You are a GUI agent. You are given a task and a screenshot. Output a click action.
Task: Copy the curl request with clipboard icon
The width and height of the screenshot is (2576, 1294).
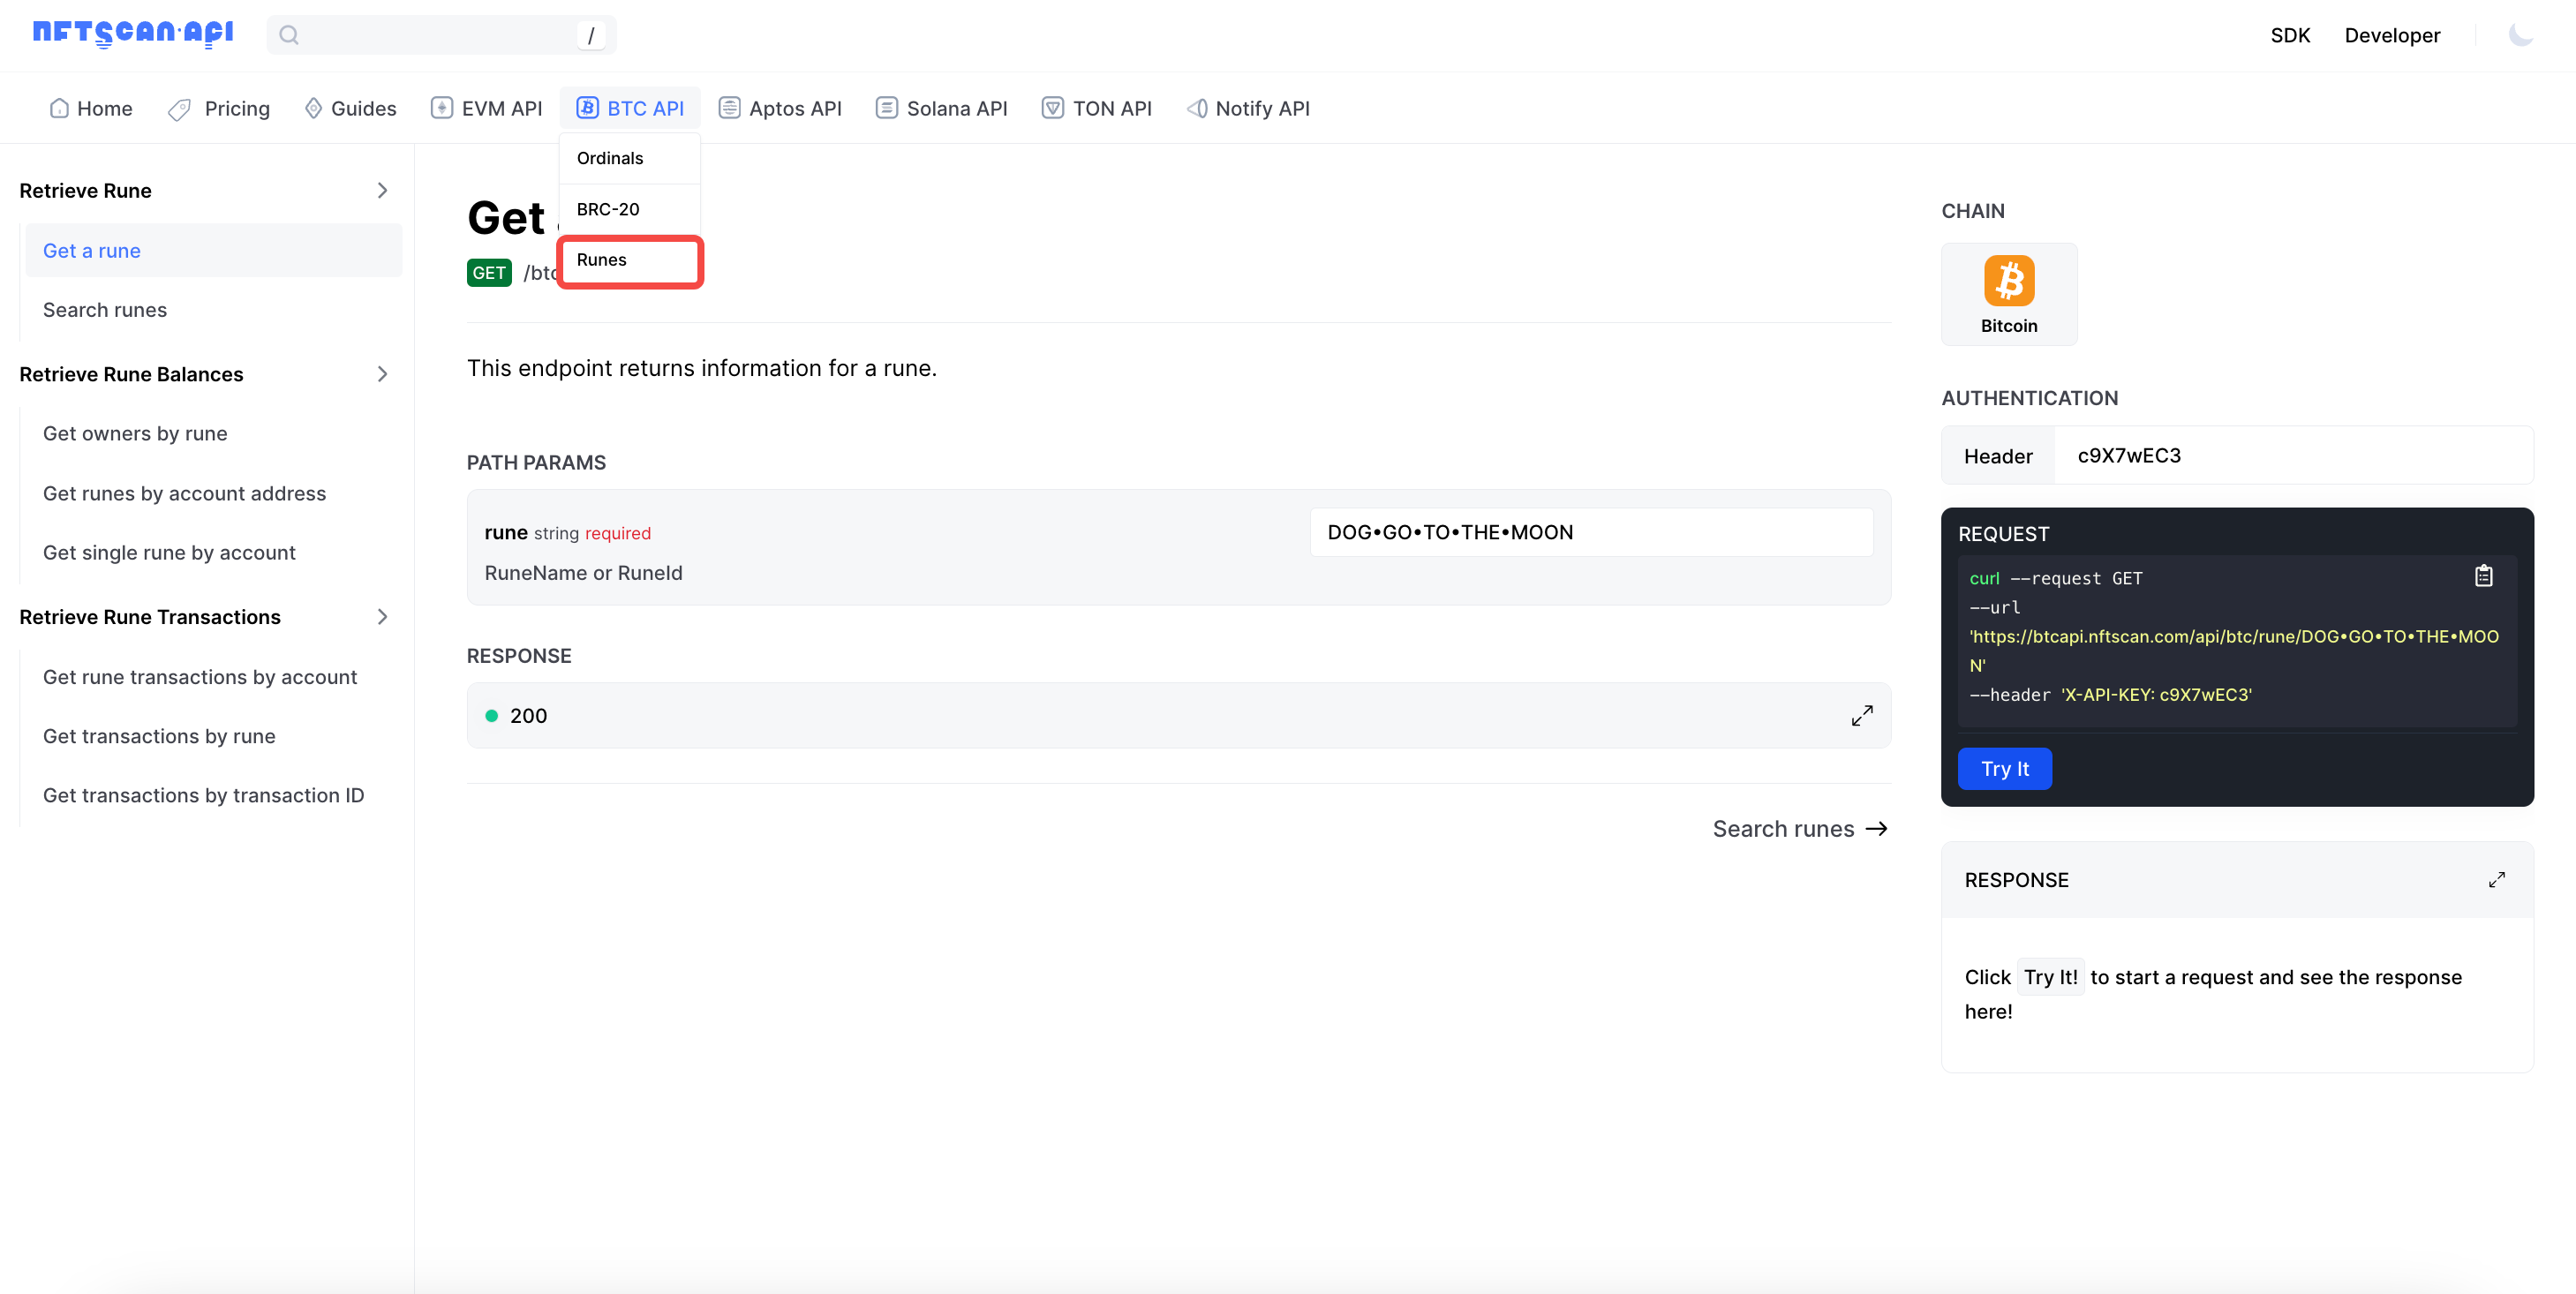tap(2483, 576)
